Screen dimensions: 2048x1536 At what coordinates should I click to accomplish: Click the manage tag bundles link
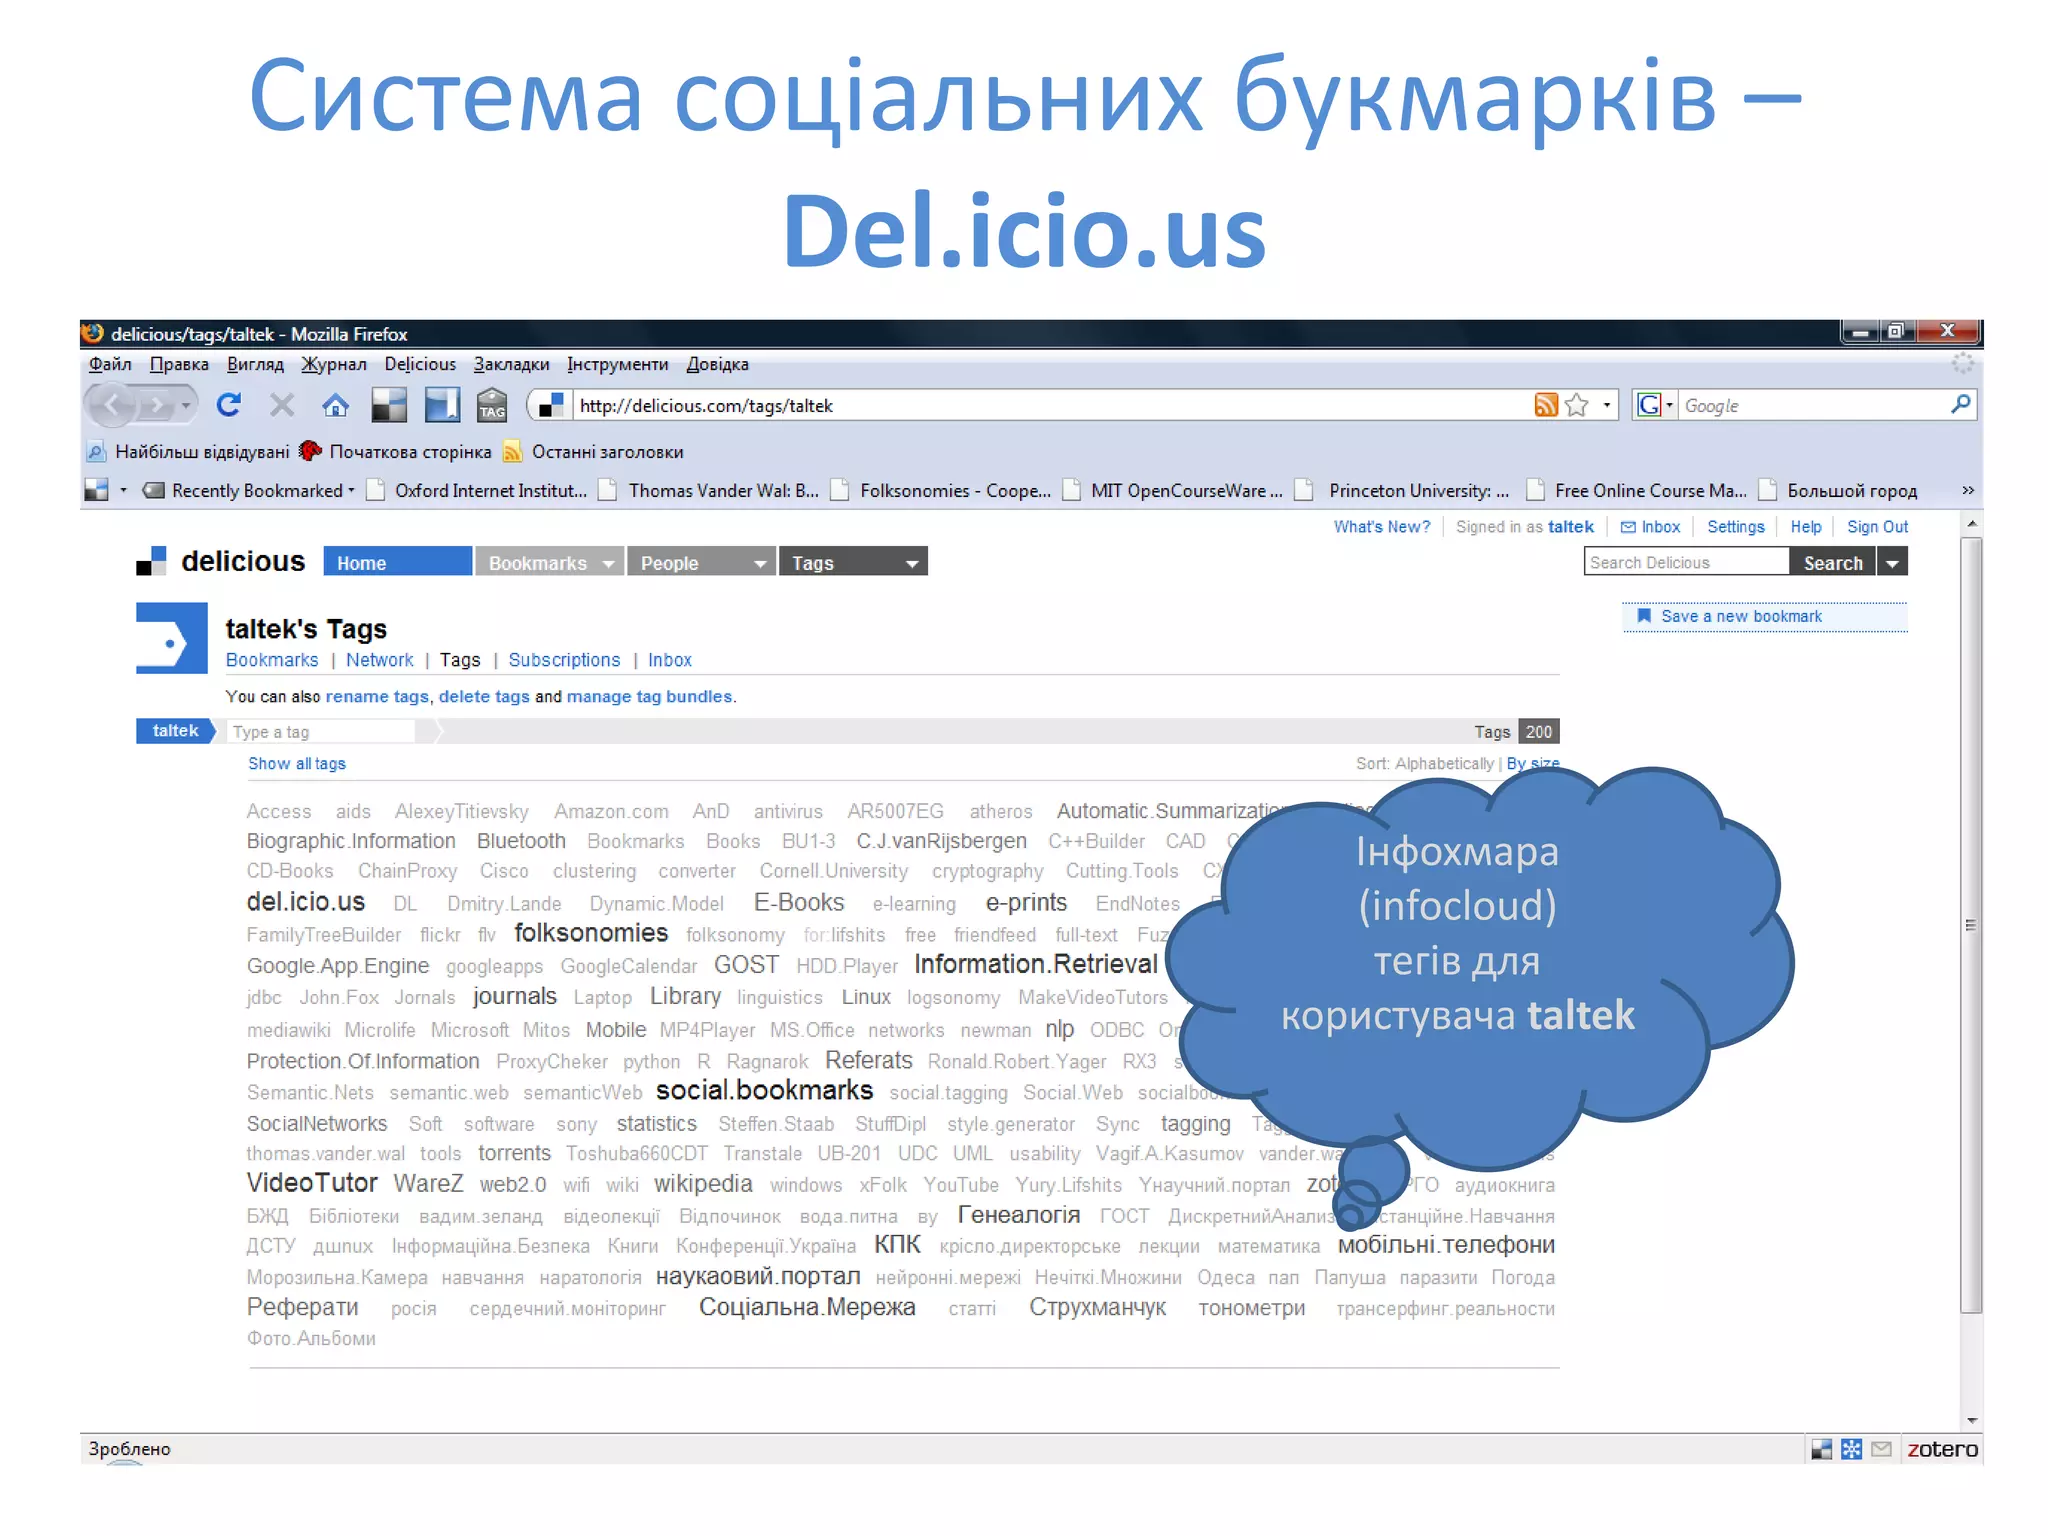pos(649,697)
